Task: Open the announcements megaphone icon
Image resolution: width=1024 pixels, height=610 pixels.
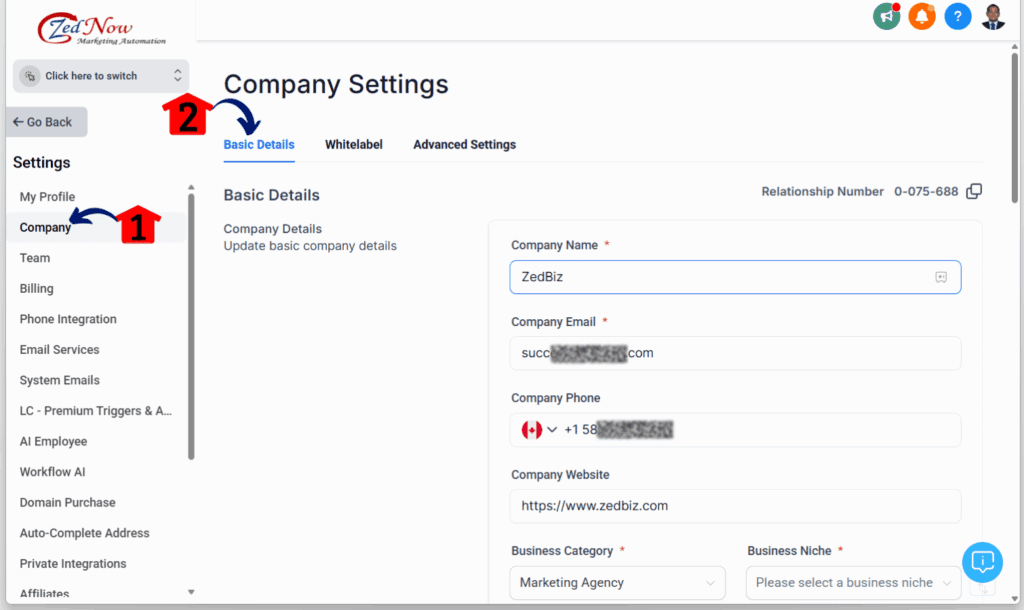Action: coord(886,16)
